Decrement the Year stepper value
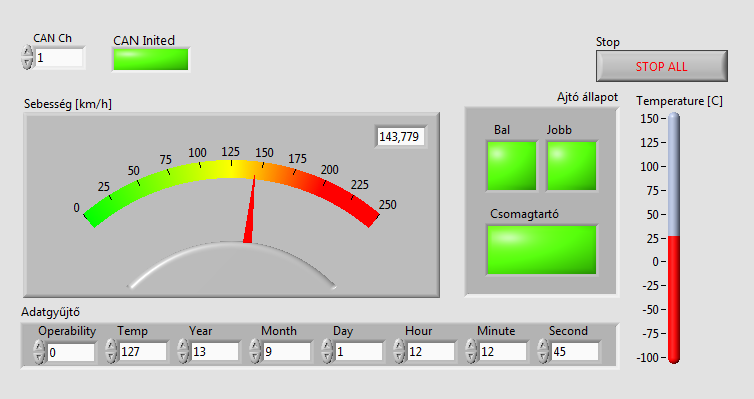This screenshot has width=754, height=399. coord(183,357)
